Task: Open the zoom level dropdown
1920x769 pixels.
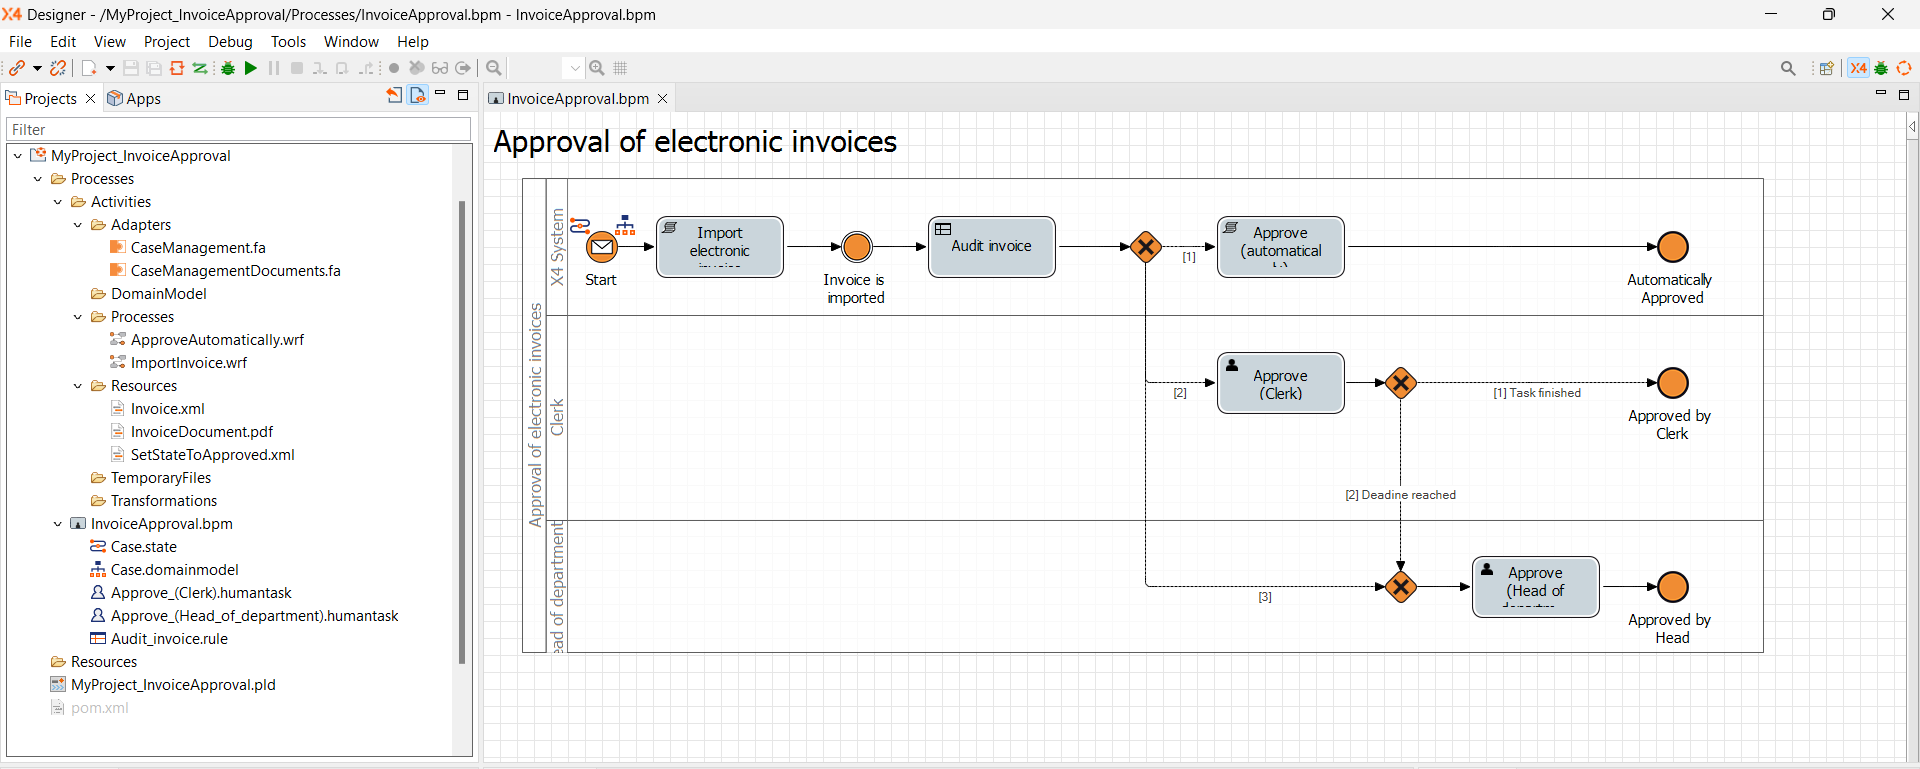Action: (x=574, y=68)
